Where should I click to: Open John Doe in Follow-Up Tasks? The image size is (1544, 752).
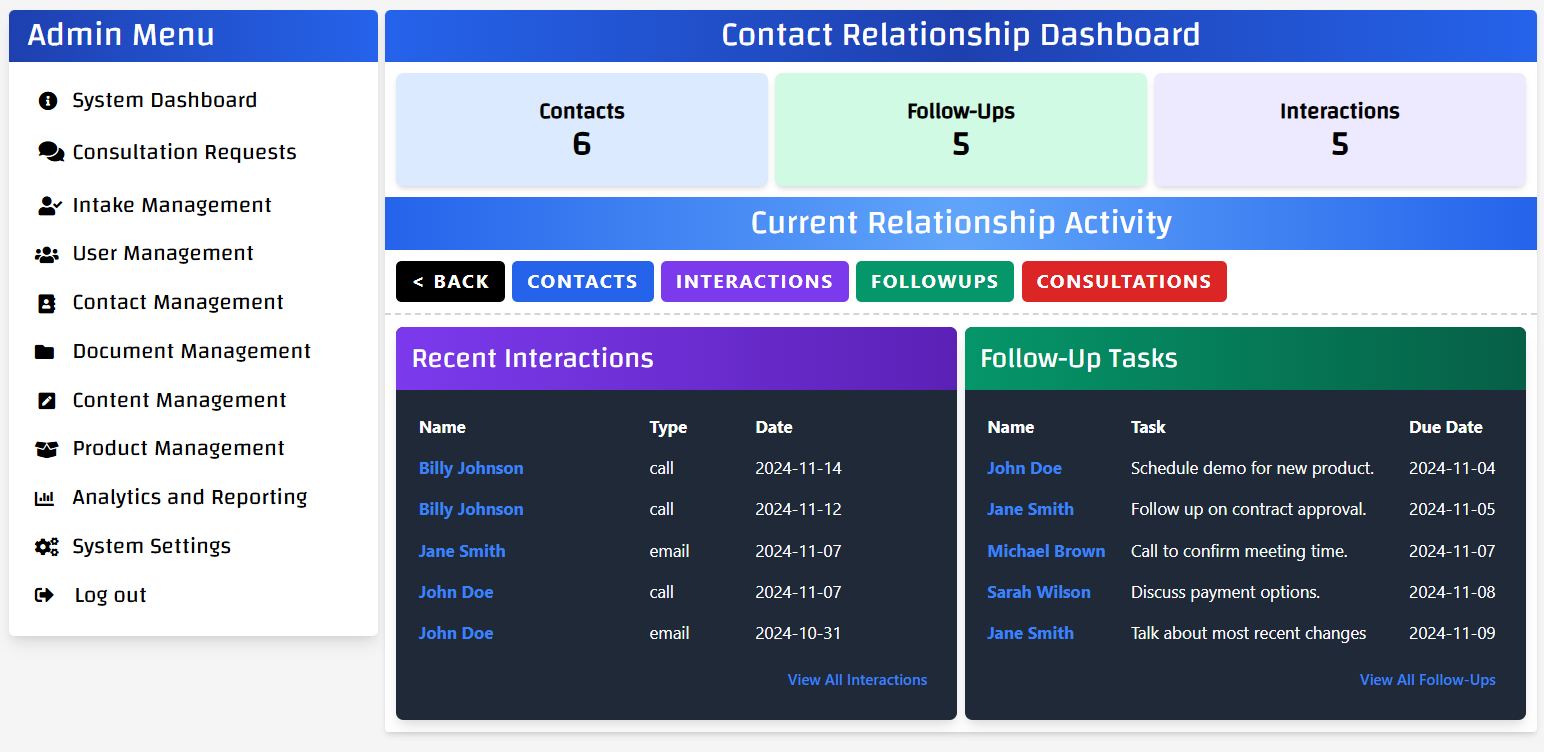[1024, 468]
